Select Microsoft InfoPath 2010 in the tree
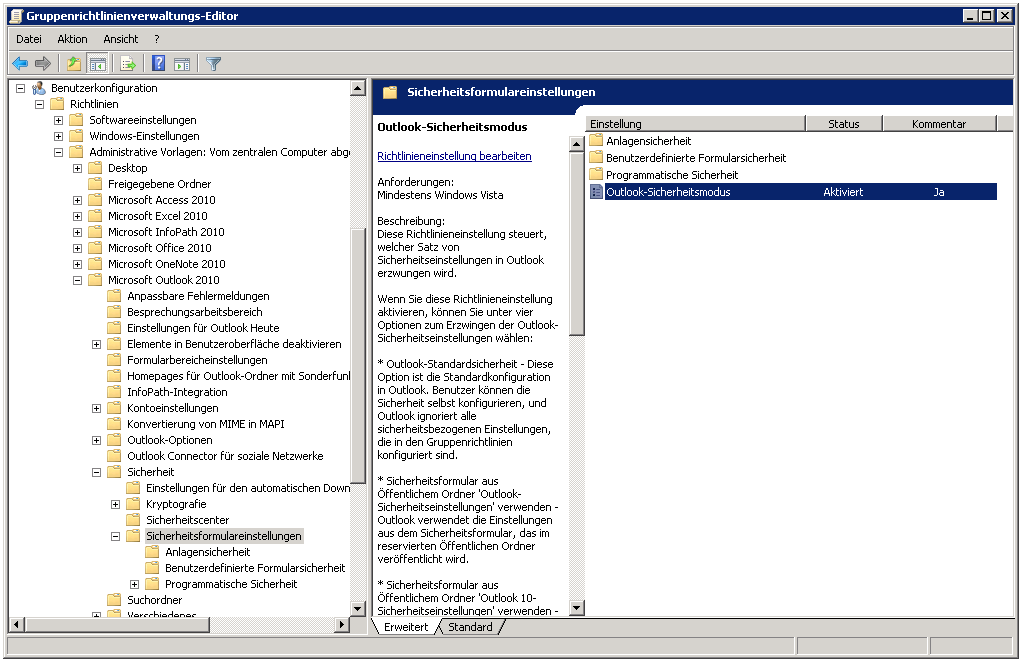 coord(166,232)
